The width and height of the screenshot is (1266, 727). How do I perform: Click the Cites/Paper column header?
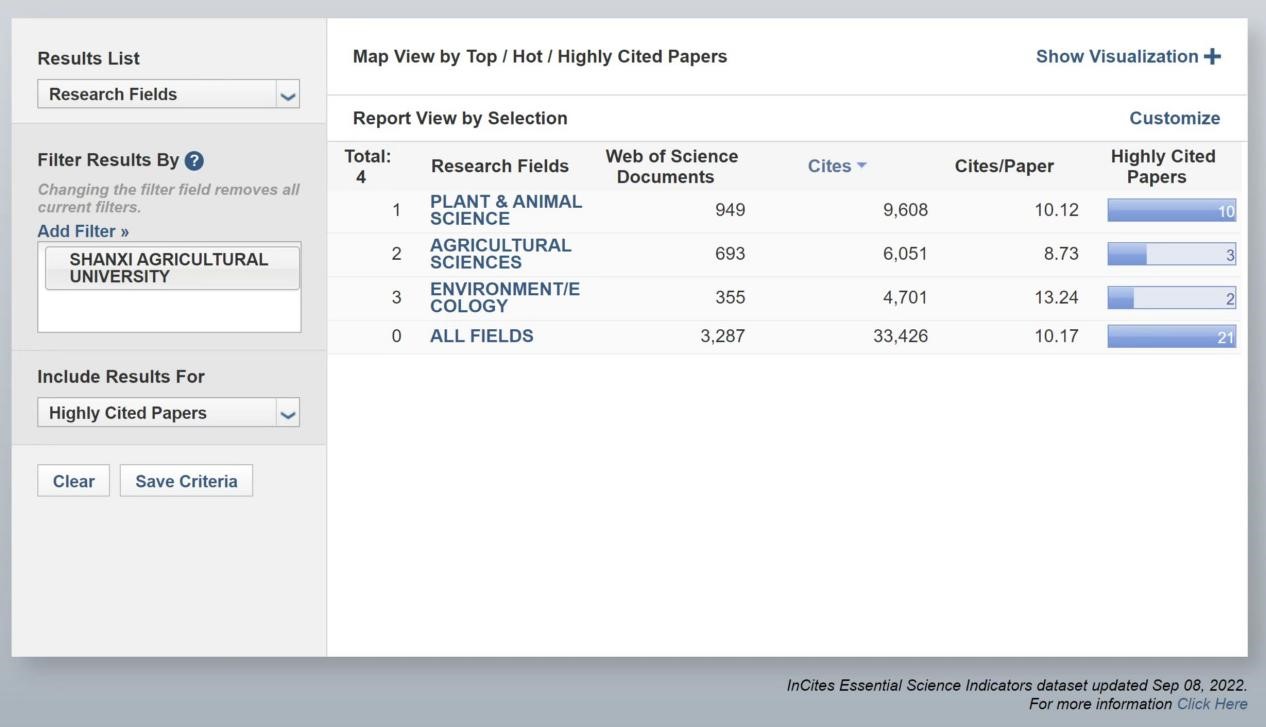(x=1004, y=166)
